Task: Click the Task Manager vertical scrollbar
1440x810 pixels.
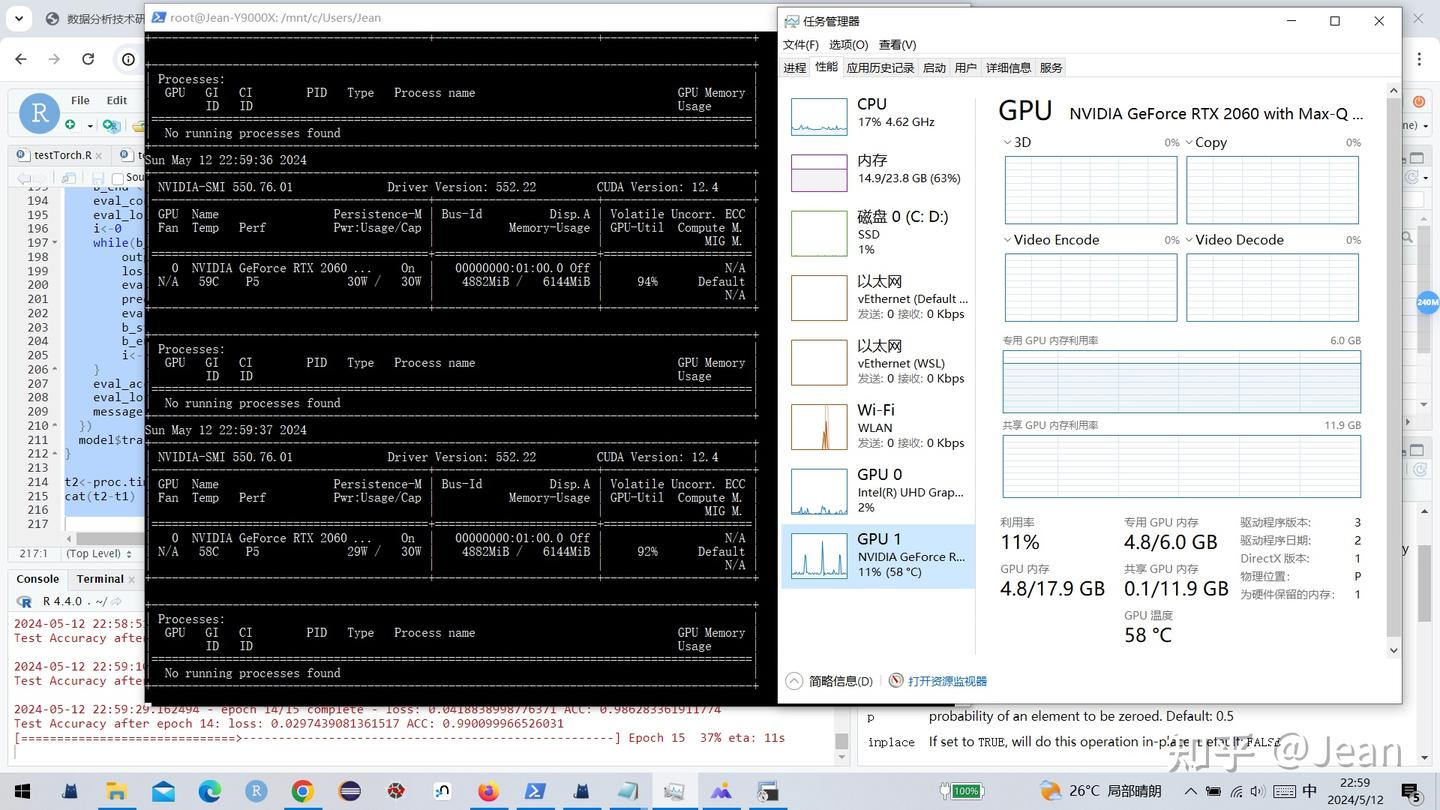Action: click(x=1393, y=370)
